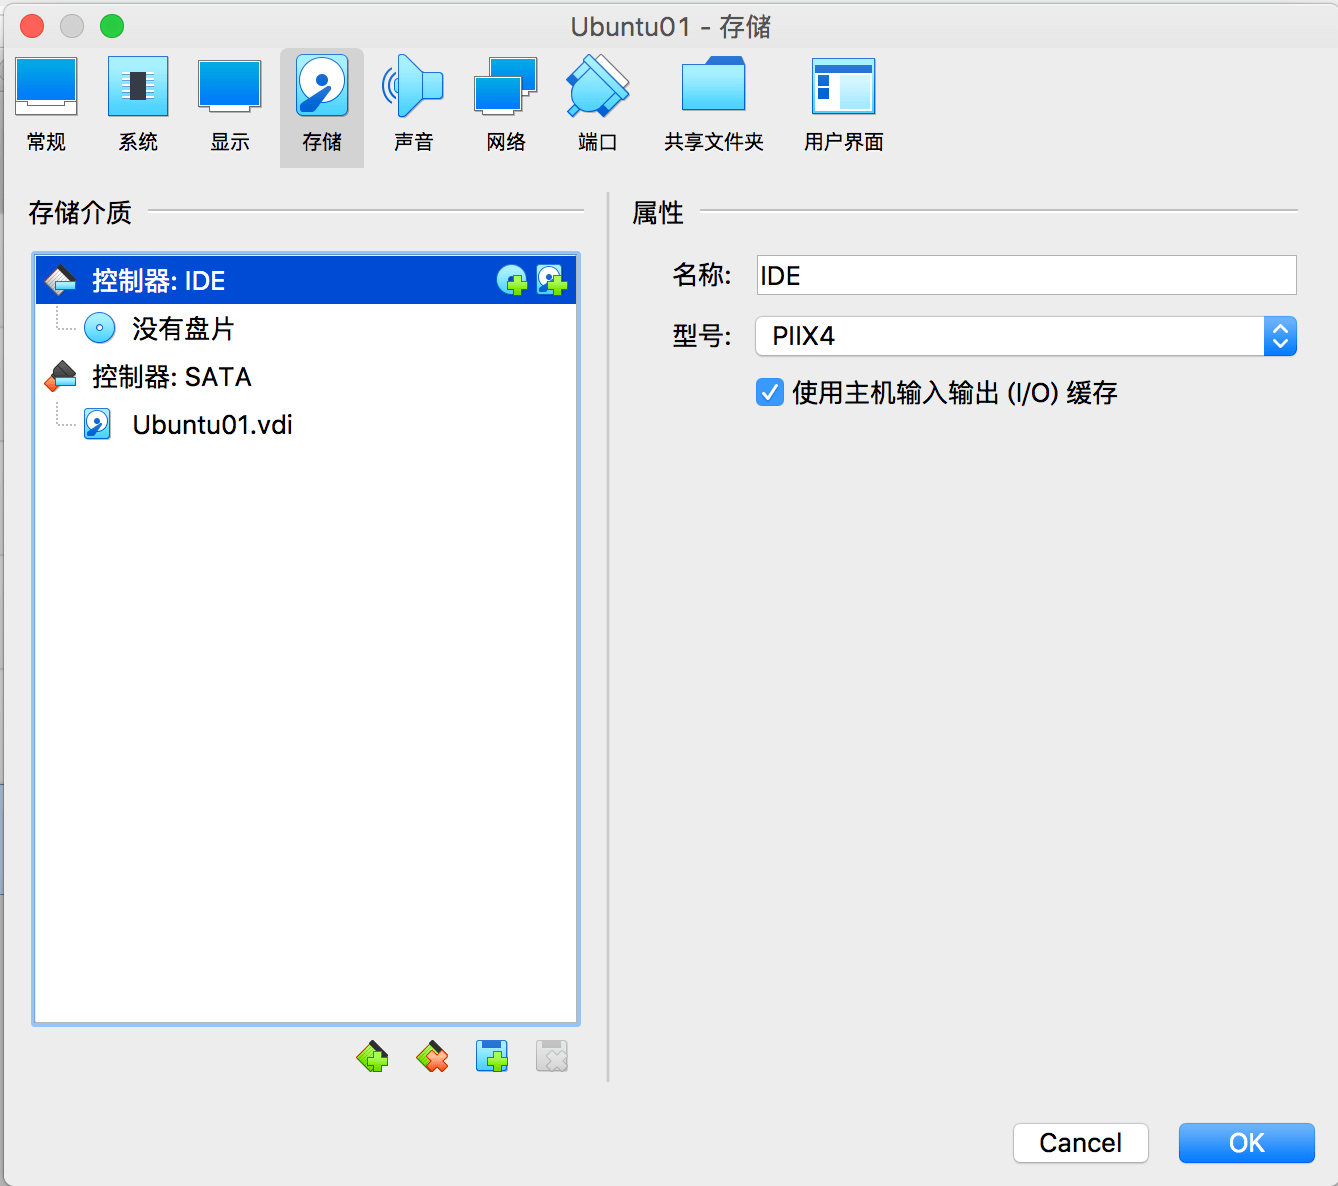Viewport: 1338px width, 1186px height.
Task: Toggle 使用主机输入输出 (I/O) 缓存 checkbox
Action: point(770,392)
